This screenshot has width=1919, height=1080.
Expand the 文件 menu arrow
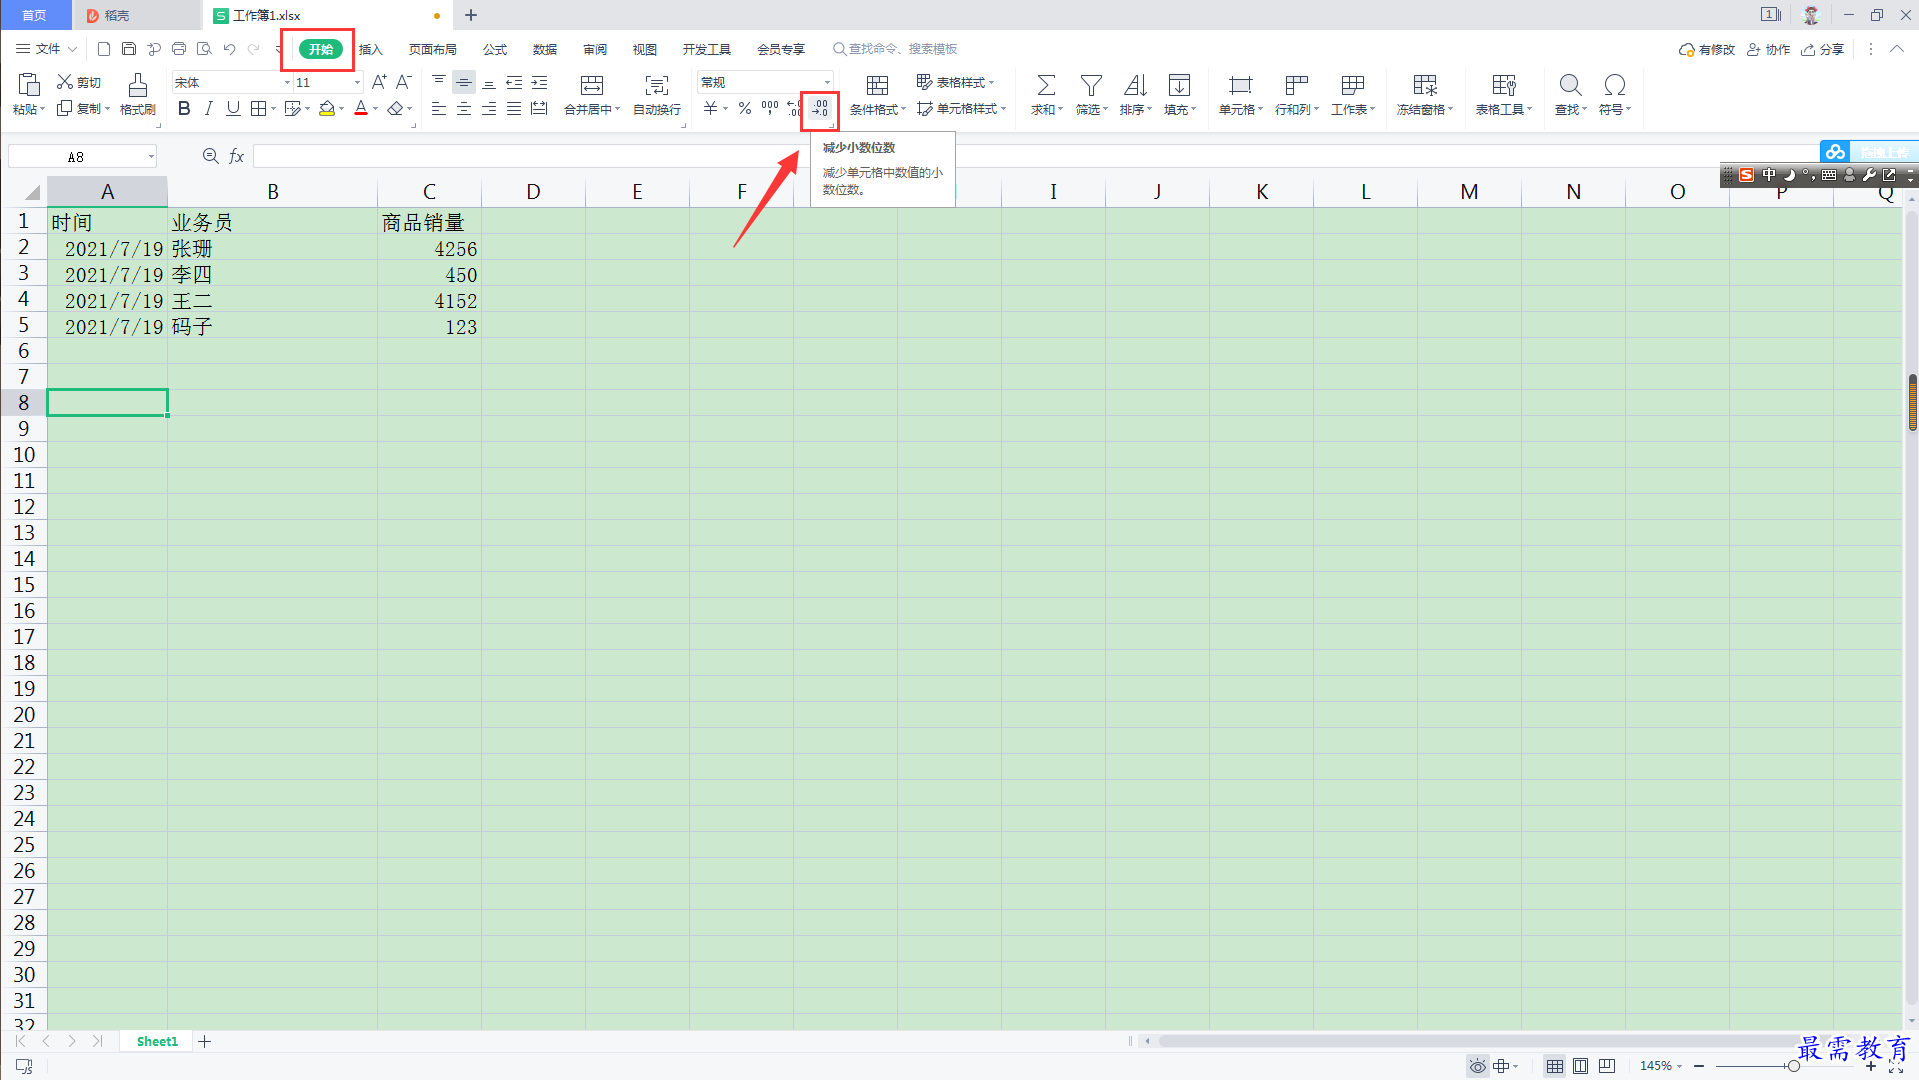(73, 49)
